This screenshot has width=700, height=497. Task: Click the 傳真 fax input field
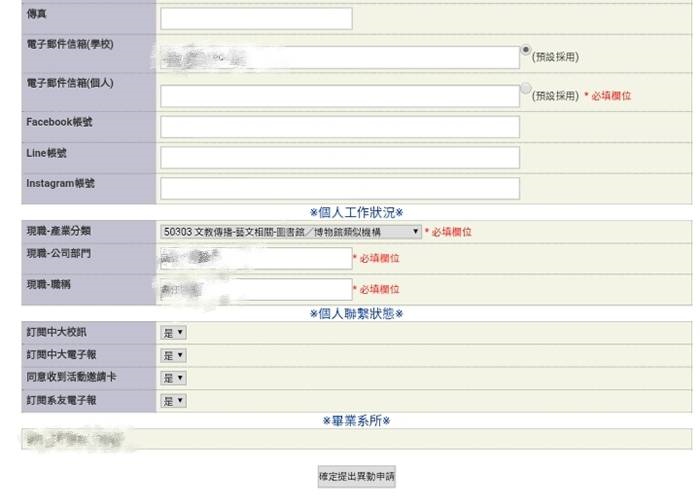click(x=256, y=19)
